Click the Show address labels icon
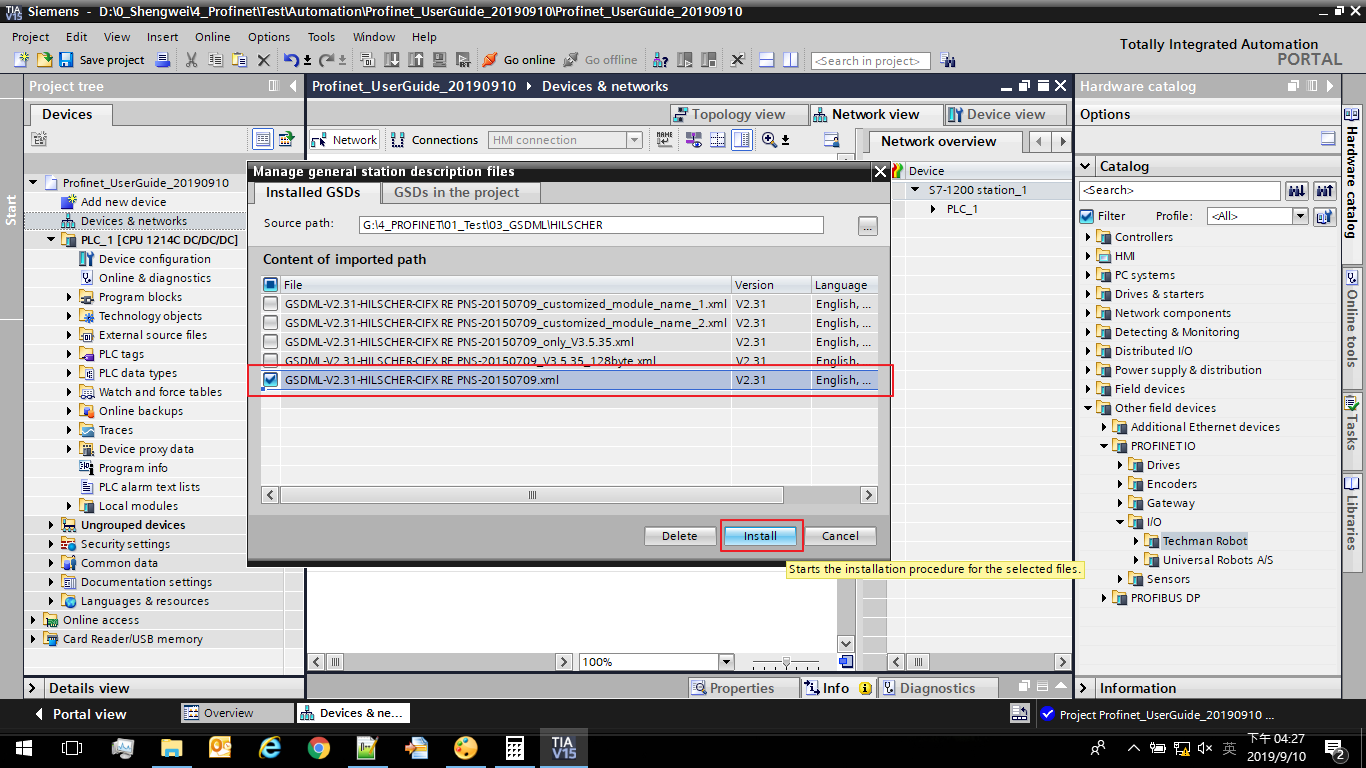The image size is (1366, 768). point(692,140)
